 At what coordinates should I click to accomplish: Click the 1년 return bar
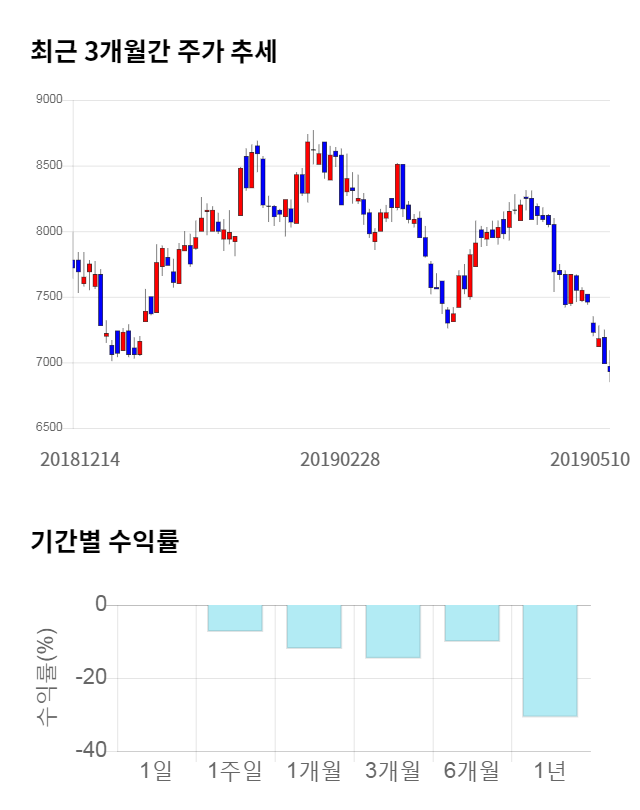pos(550,660)
